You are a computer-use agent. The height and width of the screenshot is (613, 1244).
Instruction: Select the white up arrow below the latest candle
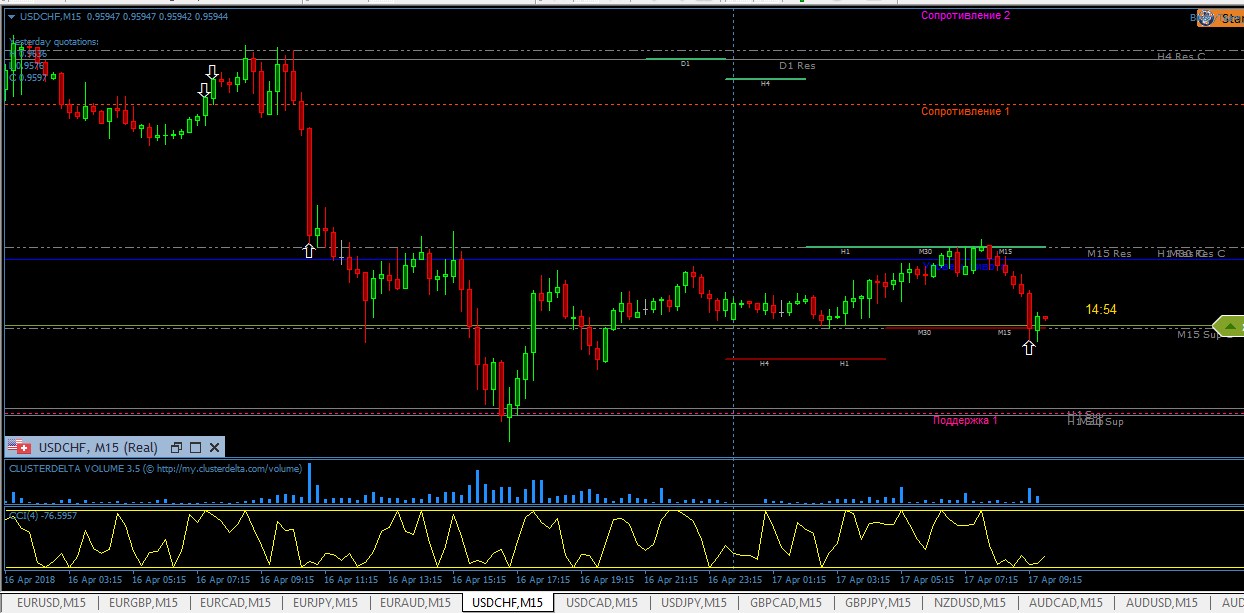coord(1029,348)
